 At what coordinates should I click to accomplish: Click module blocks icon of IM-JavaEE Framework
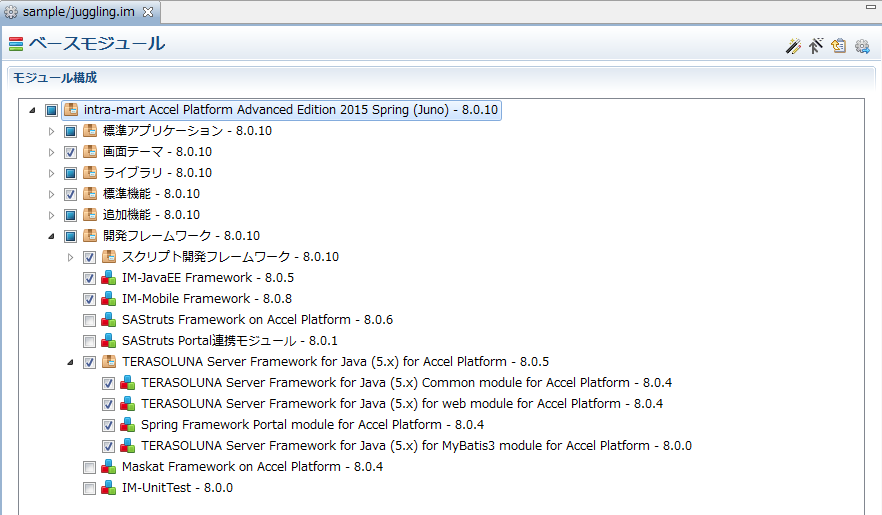pos(109,278)
